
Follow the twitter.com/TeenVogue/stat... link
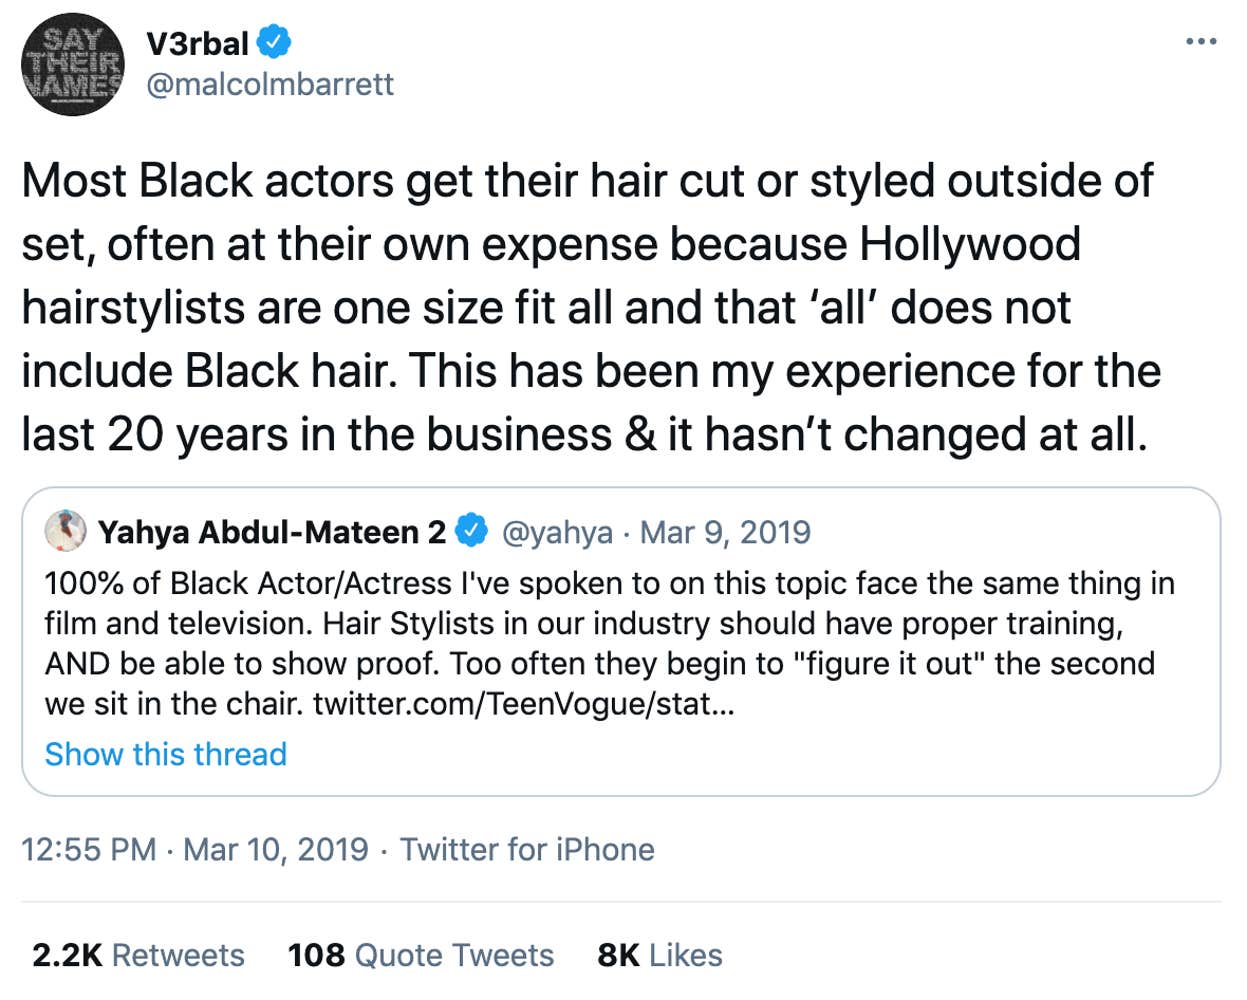[x=523, y=704]
